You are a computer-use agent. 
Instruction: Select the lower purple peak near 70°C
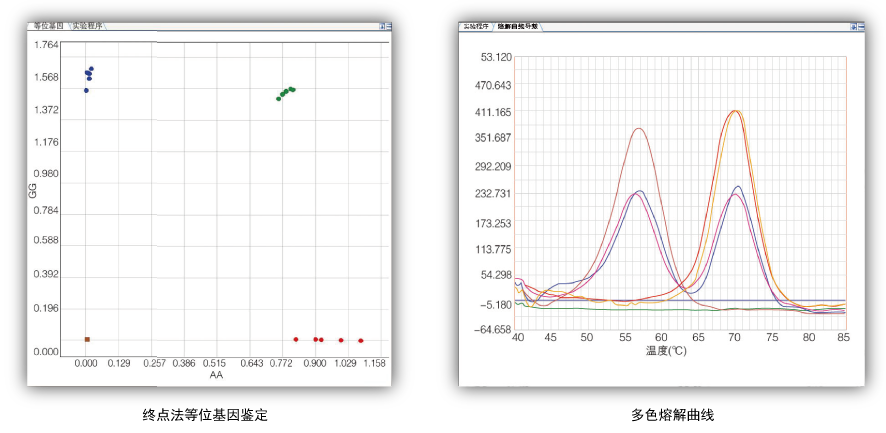click(735, 195)
